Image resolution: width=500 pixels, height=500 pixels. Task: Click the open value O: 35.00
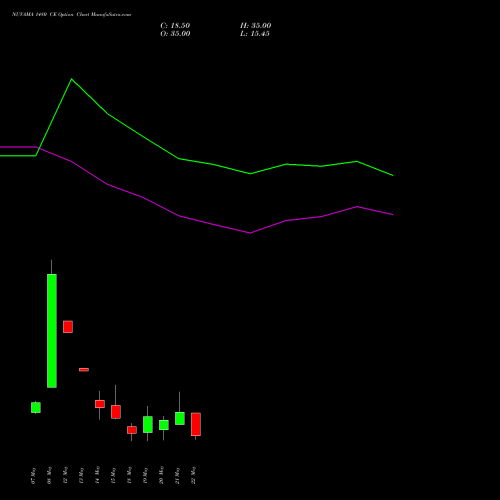coord(175,33)
